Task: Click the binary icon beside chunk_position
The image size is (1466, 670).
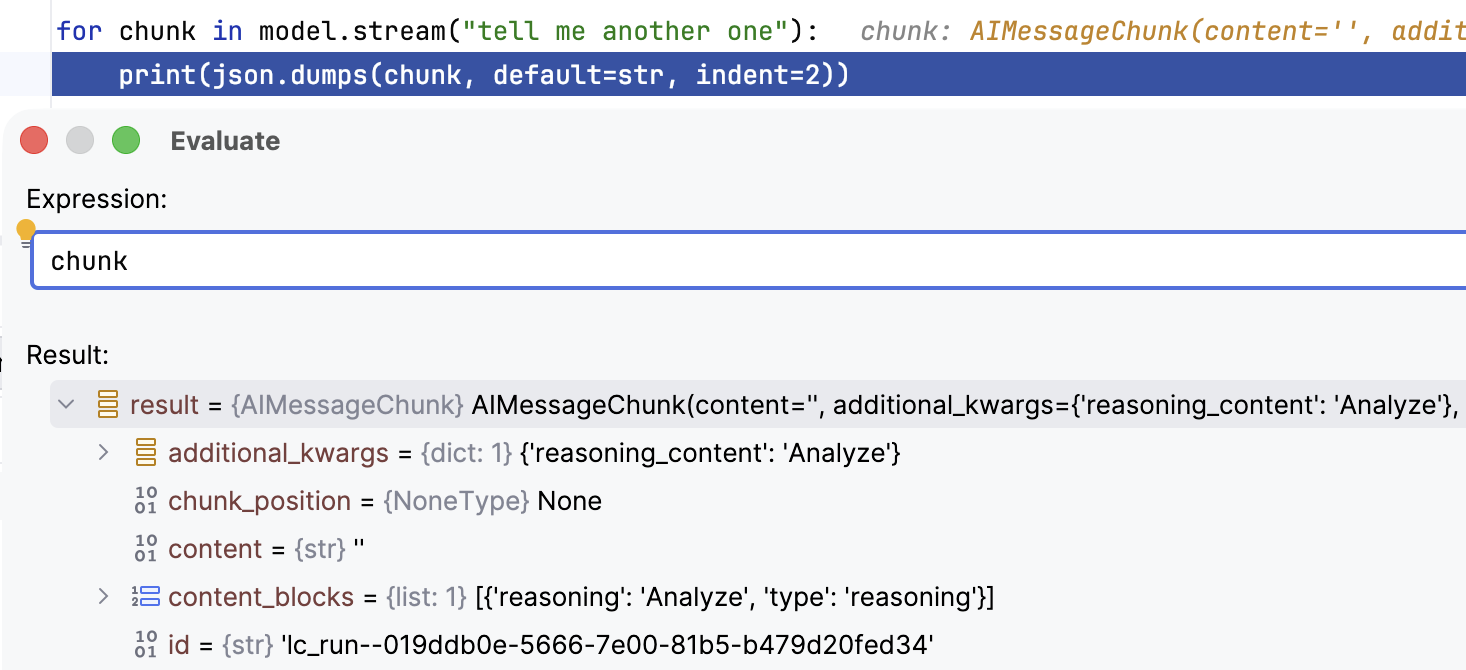Action: coord(146,501)
